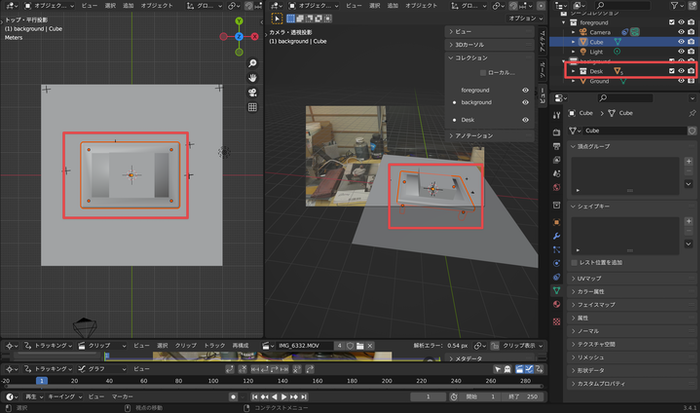Hide the Desk collection with its eye icon
Viewport: 700px width, 413px height.
[681, 71]
